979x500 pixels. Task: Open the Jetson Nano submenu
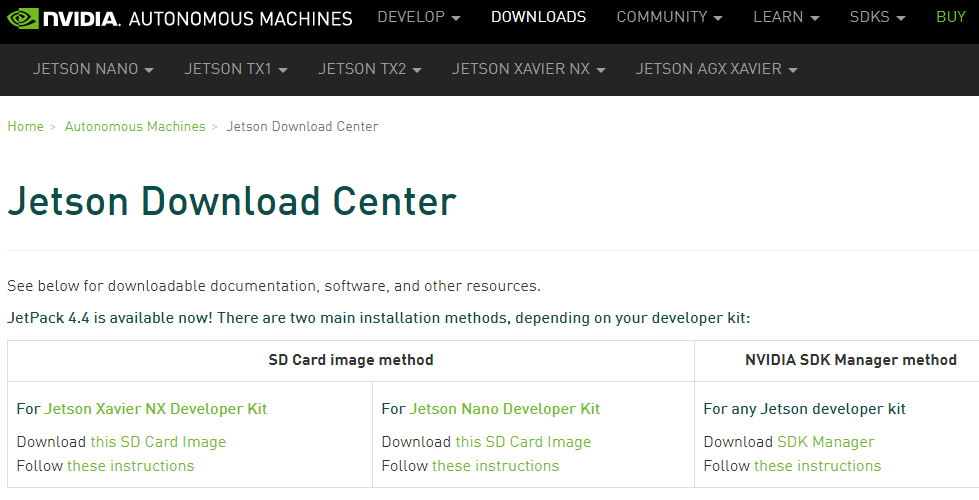(x=93, y=69)
